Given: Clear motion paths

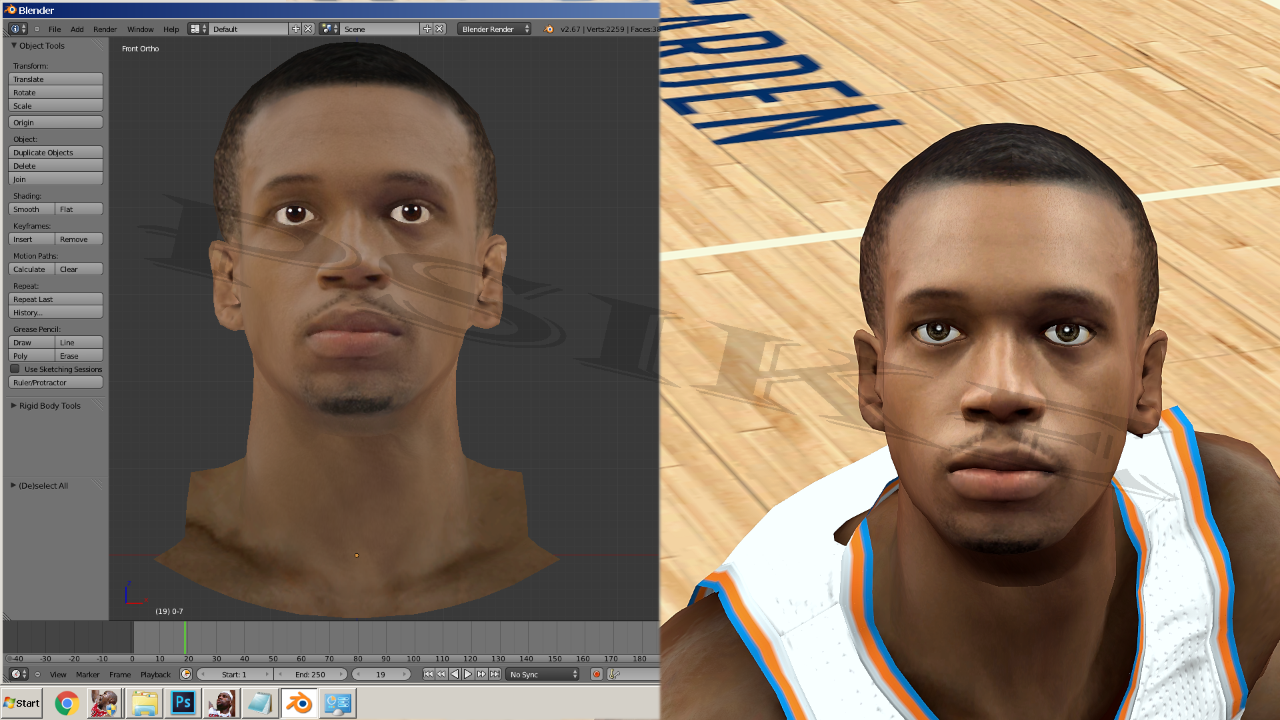Looking at the screenshot, I should [x=80, y=269].
